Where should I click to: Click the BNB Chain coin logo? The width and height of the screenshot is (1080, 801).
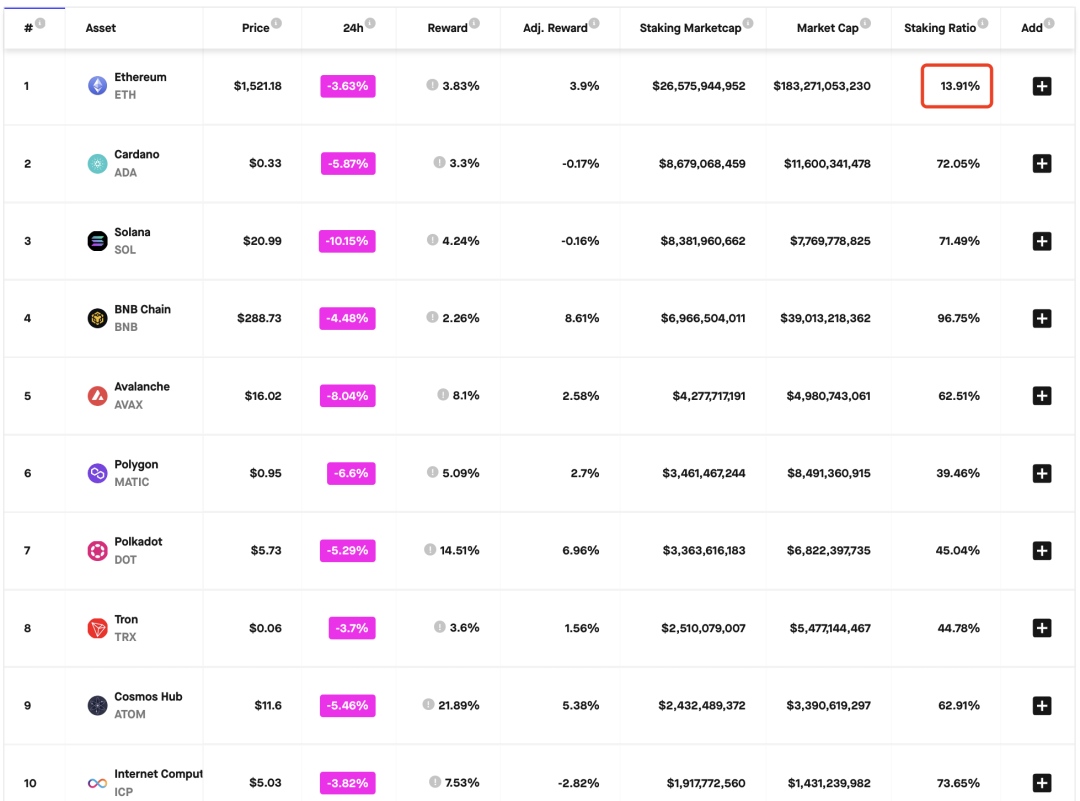[97, 318]
